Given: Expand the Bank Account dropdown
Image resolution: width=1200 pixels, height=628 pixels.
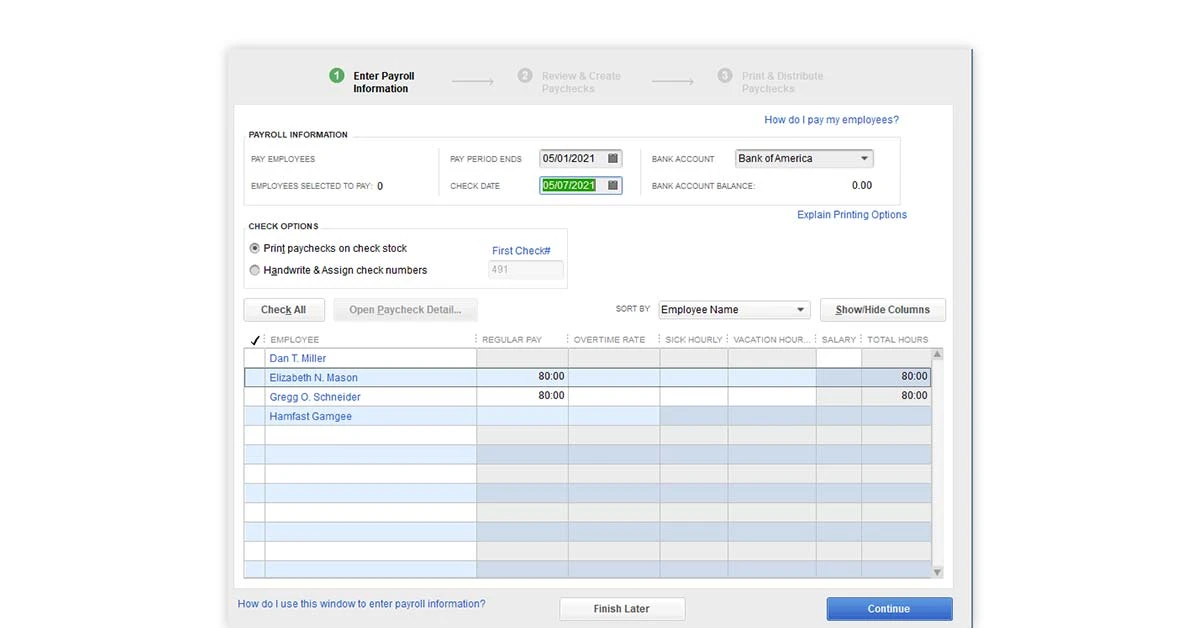Looking at the screenshot, I should (x=864, y=158).
